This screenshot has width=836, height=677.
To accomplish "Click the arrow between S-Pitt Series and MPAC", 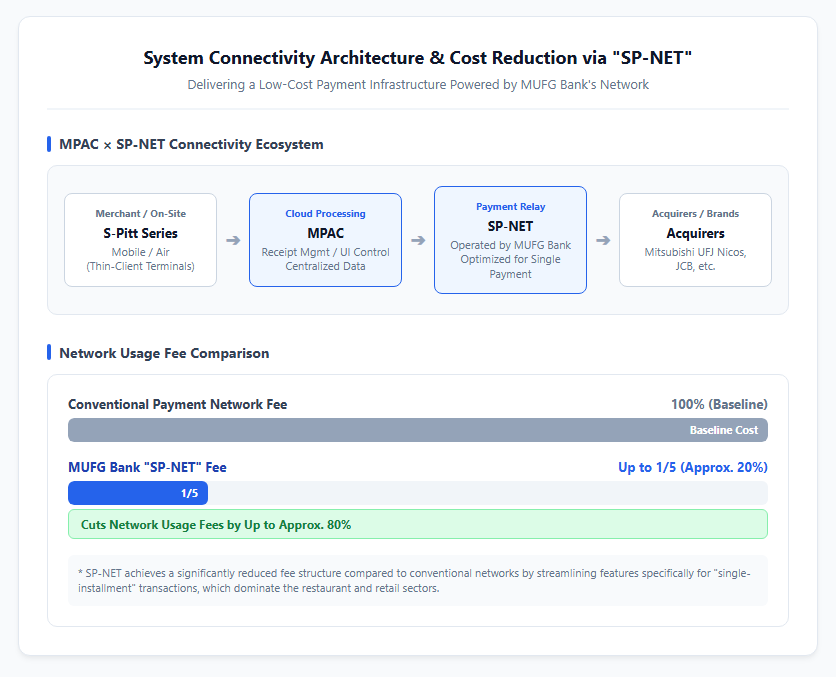I will pyautogui.click(x=233, y=240).
